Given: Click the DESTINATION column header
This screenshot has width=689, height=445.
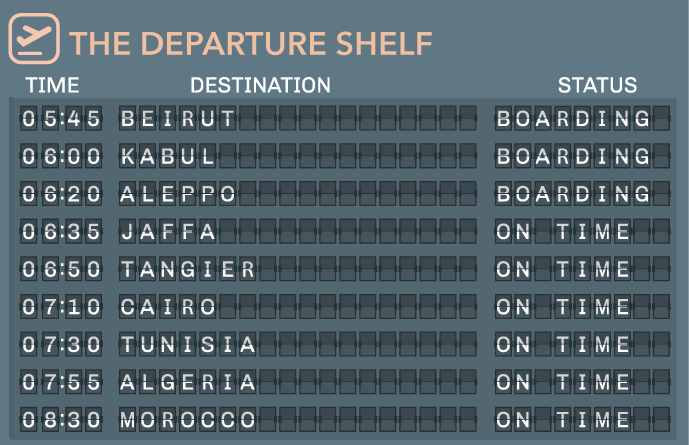Looking at the screenshot, I should point(260,85).
